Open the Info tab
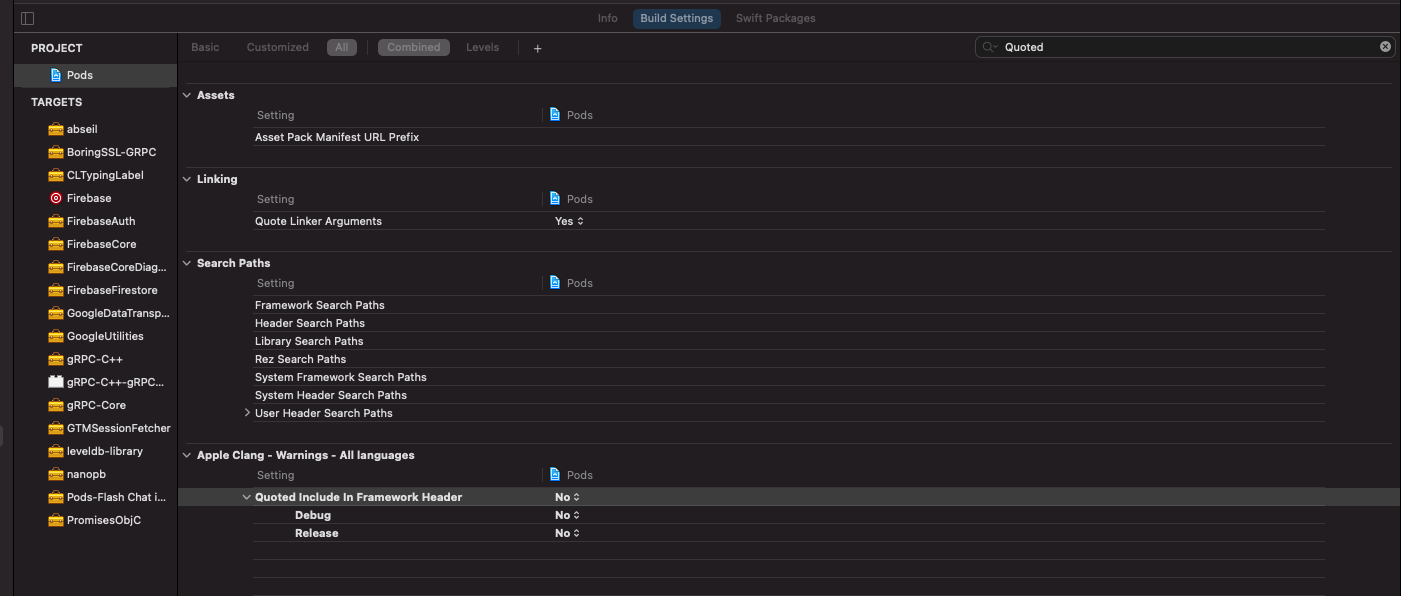 pyautogui.click(x=608, y=18)
